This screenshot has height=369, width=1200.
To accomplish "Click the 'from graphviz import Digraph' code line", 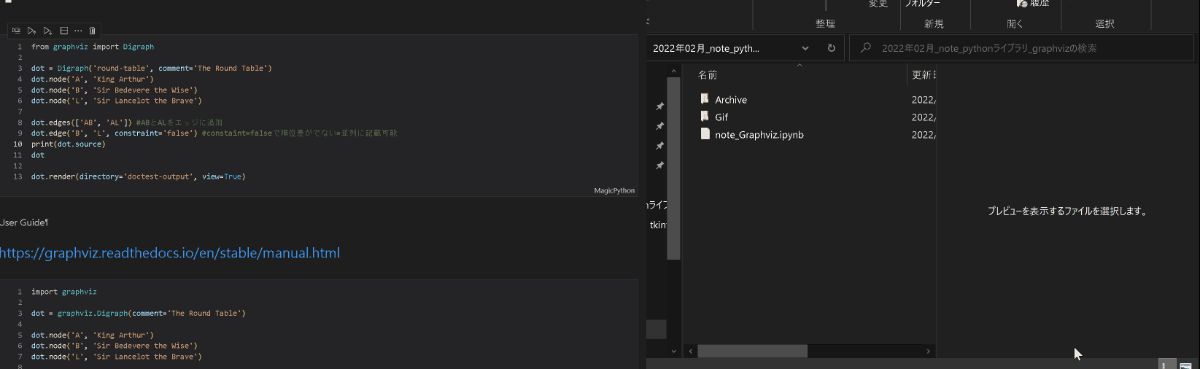I will [x=92, y=47].
